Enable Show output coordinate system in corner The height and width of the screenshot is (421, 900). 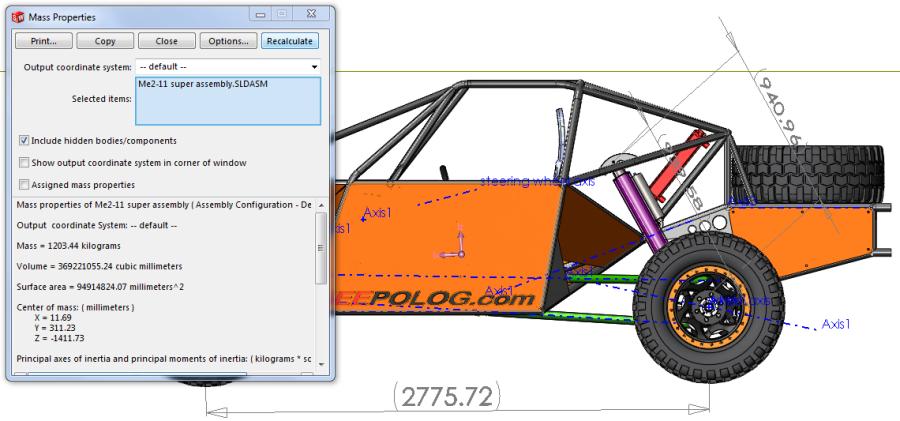pyautogui.click(x=24, y=163)
